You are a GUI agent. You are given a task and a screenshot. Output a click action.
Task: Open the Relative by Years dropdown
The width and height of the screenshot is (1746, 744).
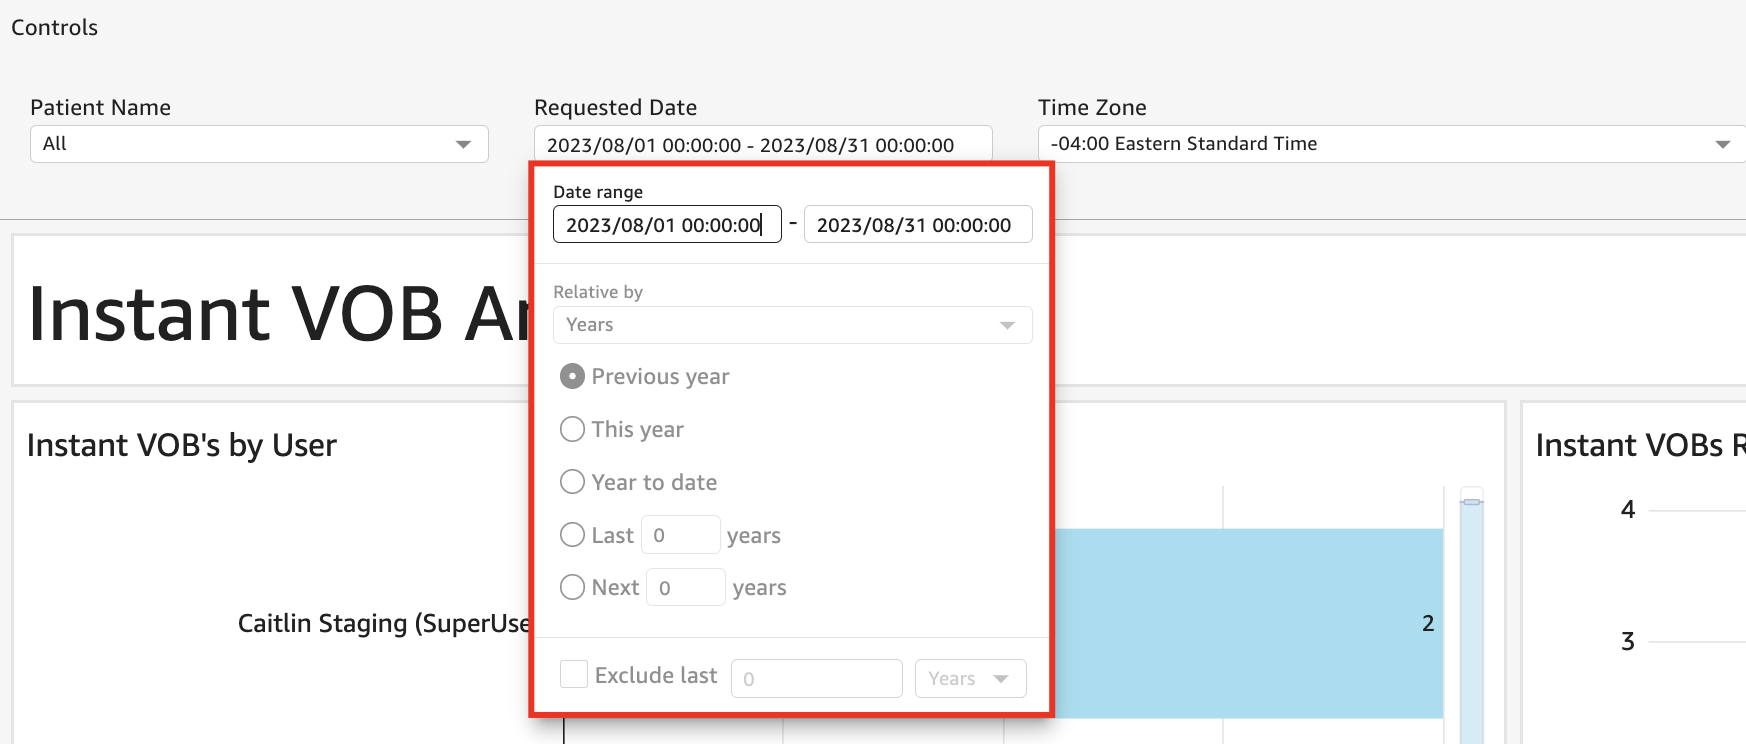tap(792, 325)
